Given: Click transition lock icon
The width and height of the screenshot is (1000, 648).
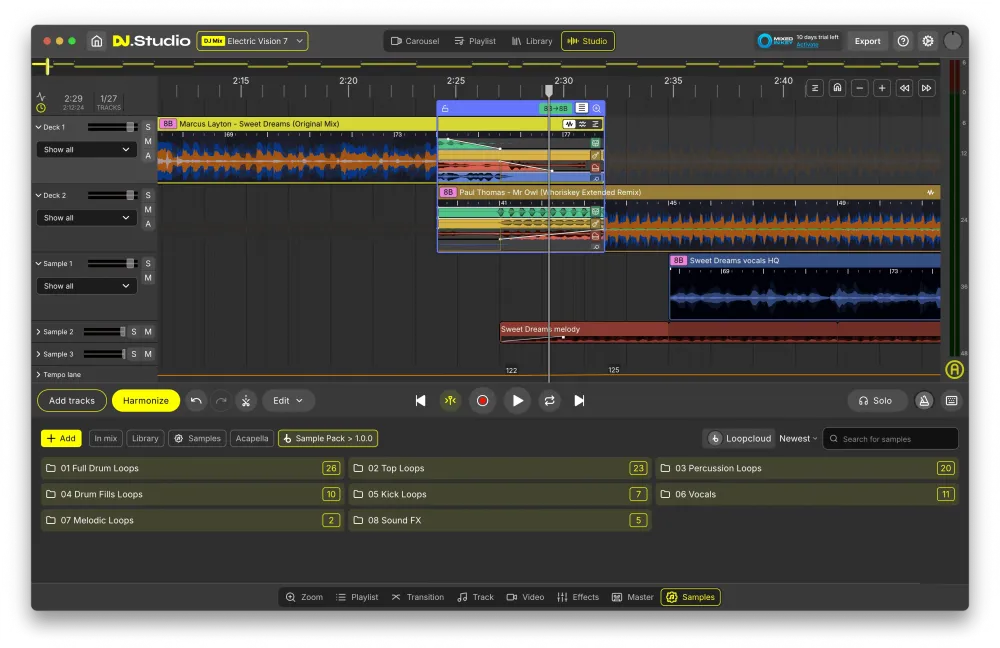Looking at the screenshot, I should click(445, 109).
